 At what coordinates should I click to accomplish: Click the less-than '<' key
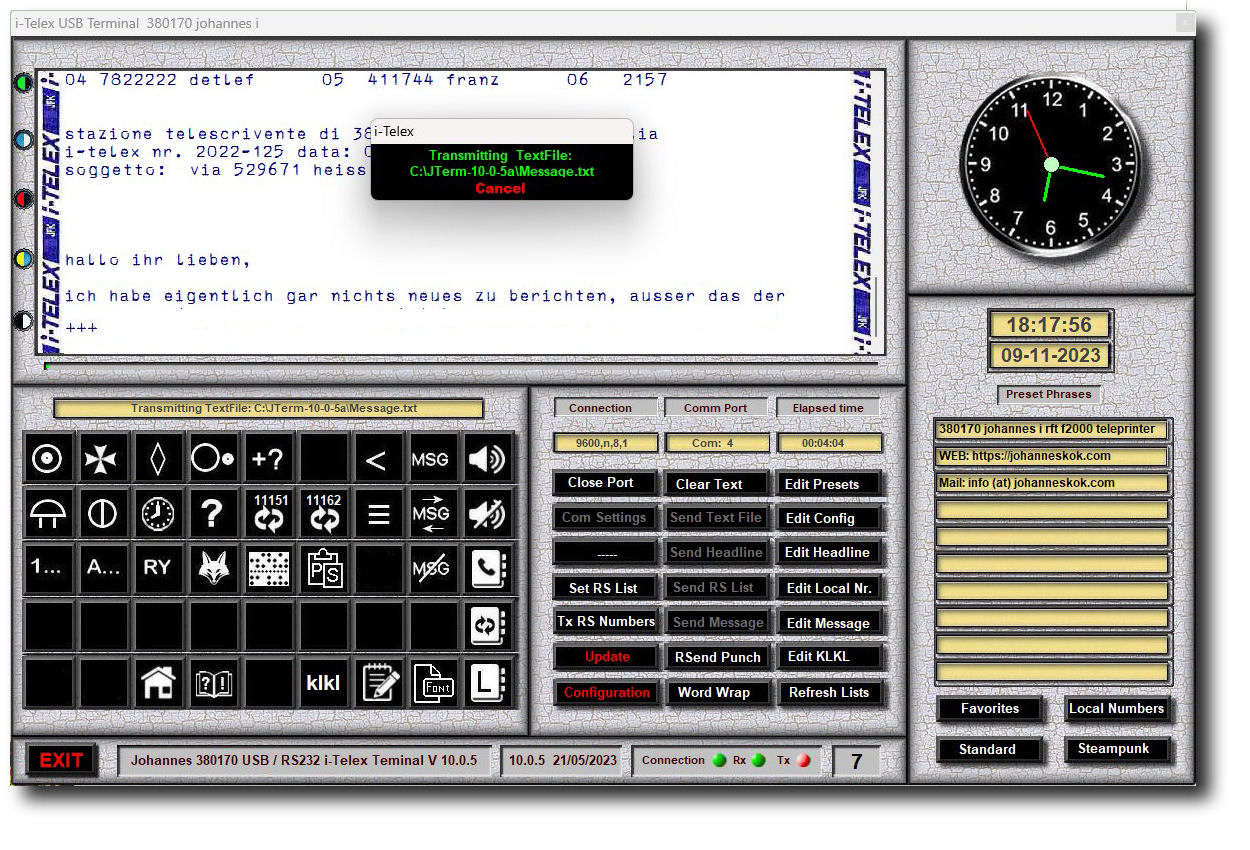377,459
